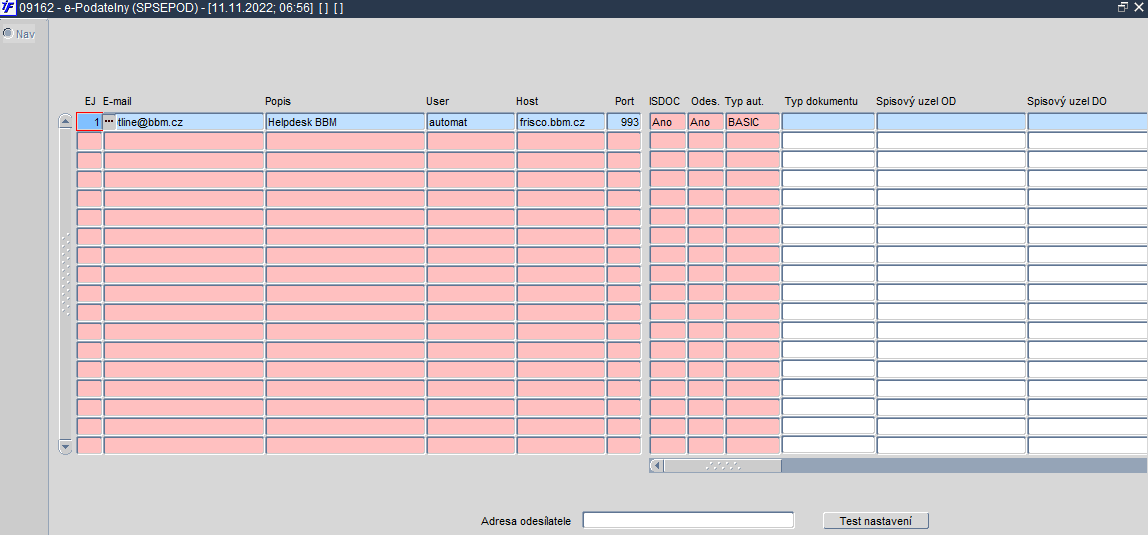Click the Odes. cell showing Ano
Image resolution: width=1148 pixels, height=535 pixels.
coord(706,122)
